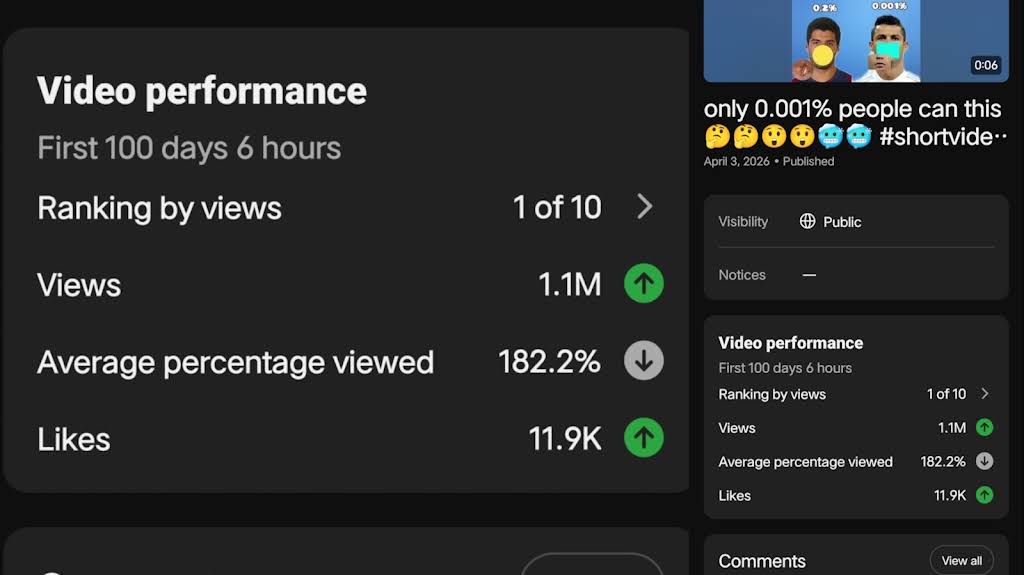
Task: Expand Ranking by views chevron in small sidebar card
Action: 985,393
